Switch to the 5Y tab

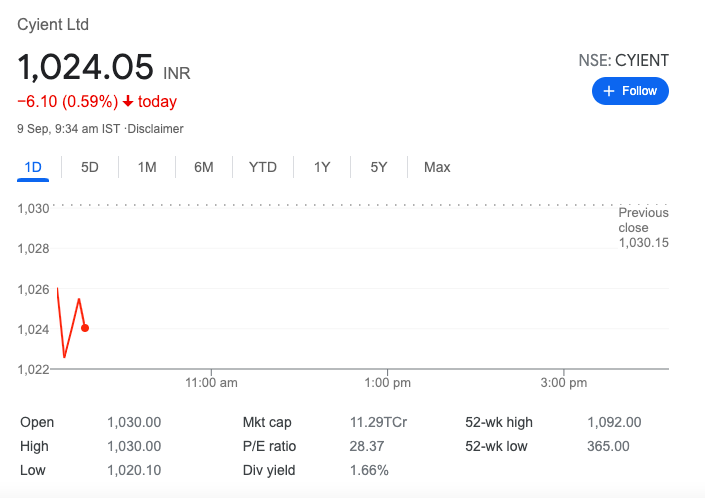379,167
